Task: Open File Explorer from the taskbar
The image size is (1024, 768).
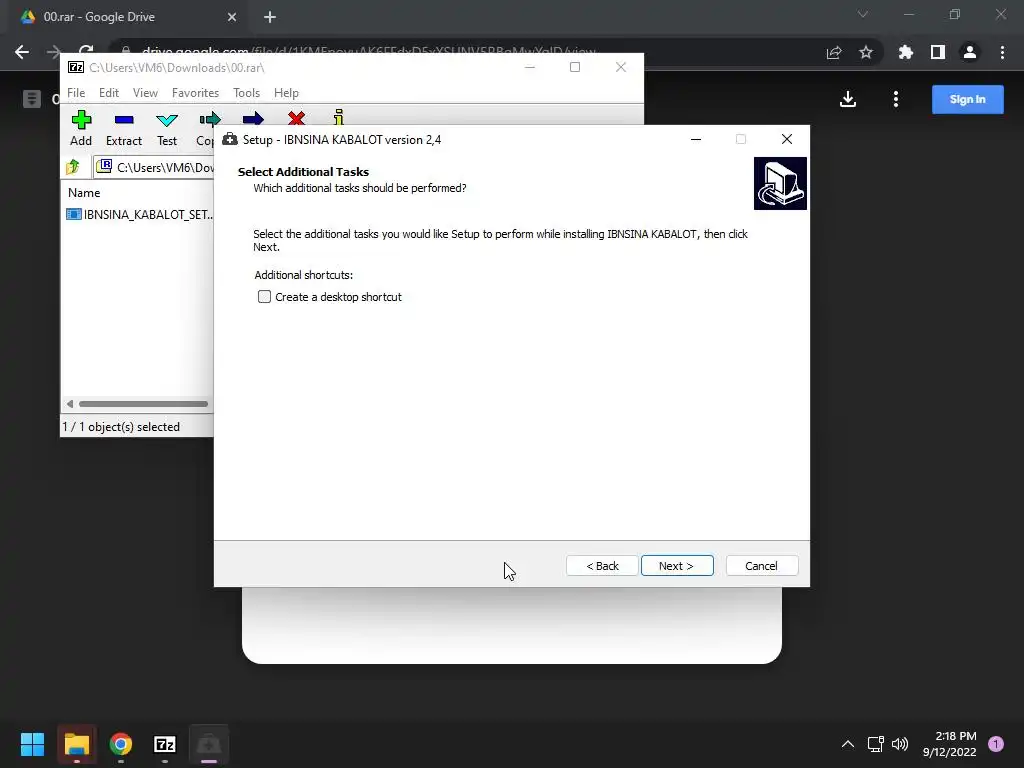Action: click(76, 744)
